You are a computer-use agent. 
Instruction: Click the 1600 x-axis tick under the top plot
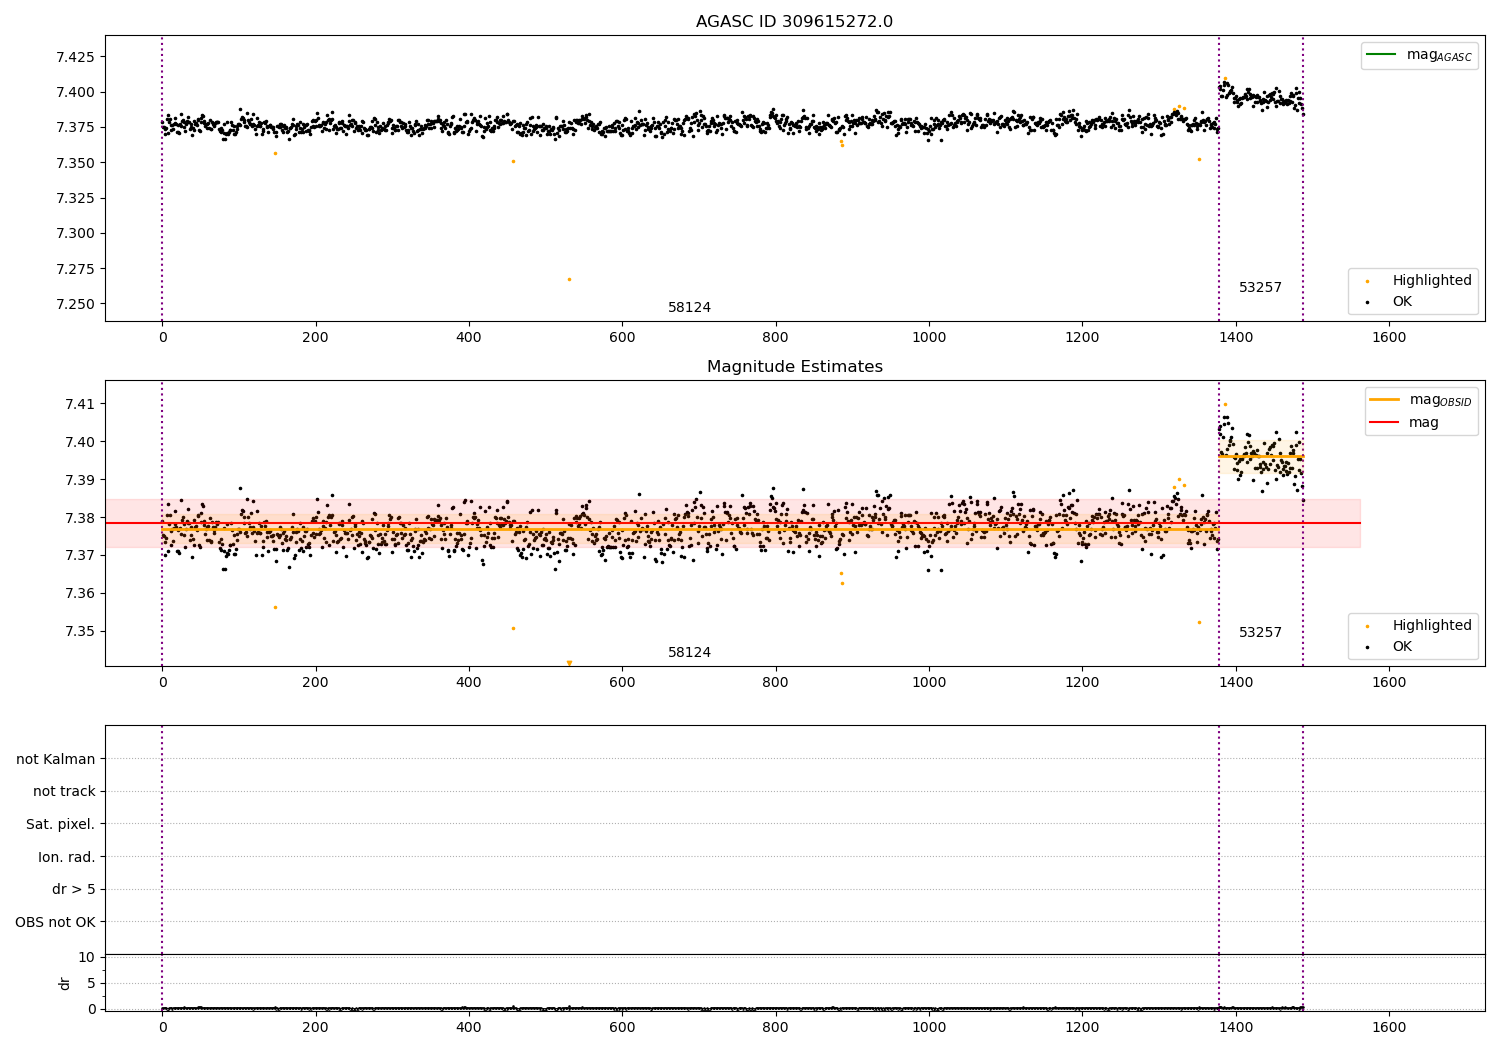(x=1389, y=338)
